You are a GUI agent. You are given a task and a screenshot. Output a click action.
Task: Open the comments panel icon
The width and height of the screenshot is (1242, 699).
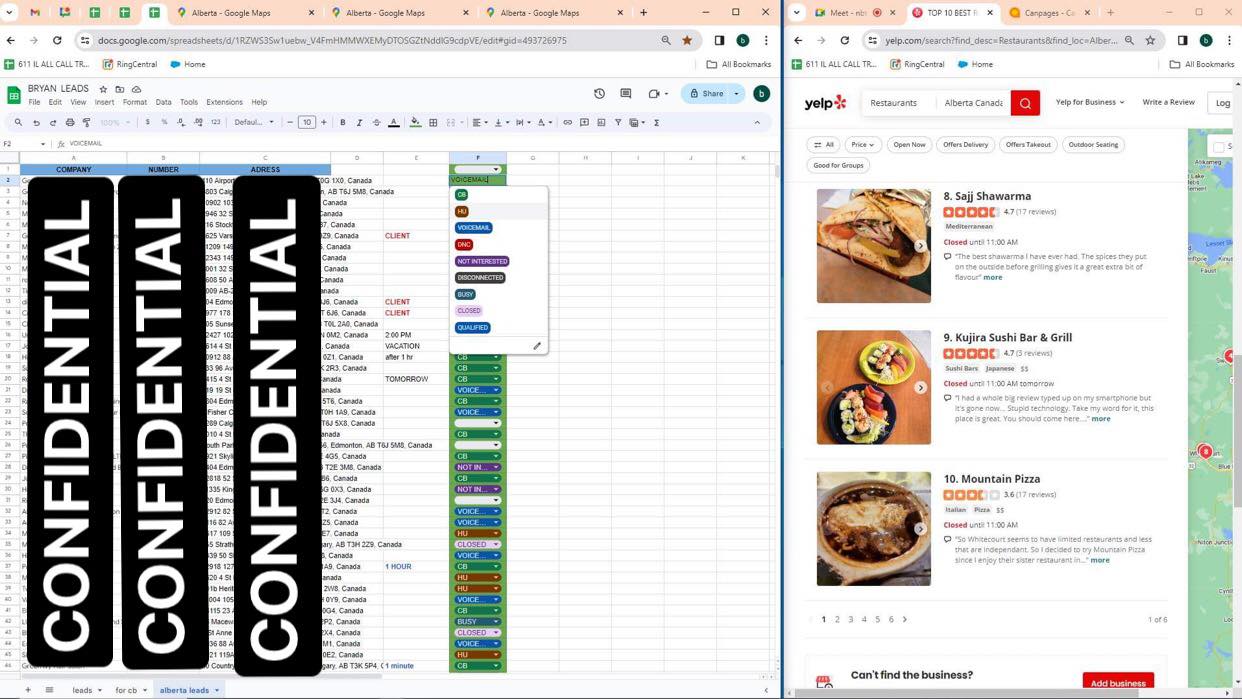click(x=626, y=93)
